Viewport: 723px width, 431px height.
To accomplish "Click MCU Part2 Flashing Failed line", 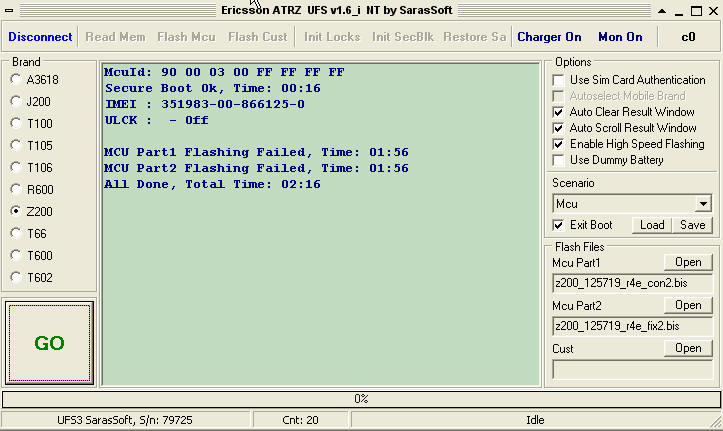I will (x=256, y=168).
